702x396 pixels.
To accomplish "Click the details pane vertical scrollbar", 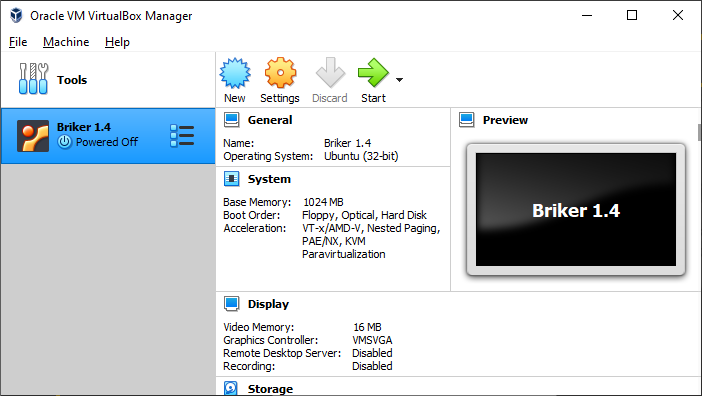I will click(x=699, y=132).
